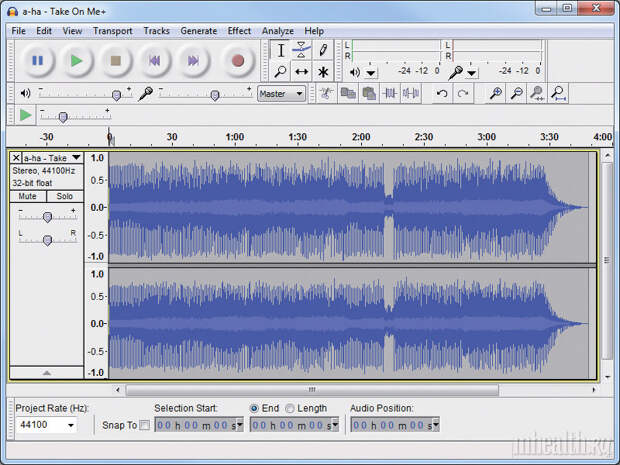Select the Multi-Tool asterisk mode
Viewport: 620px width, 465px height.
(x=323, y=72)
